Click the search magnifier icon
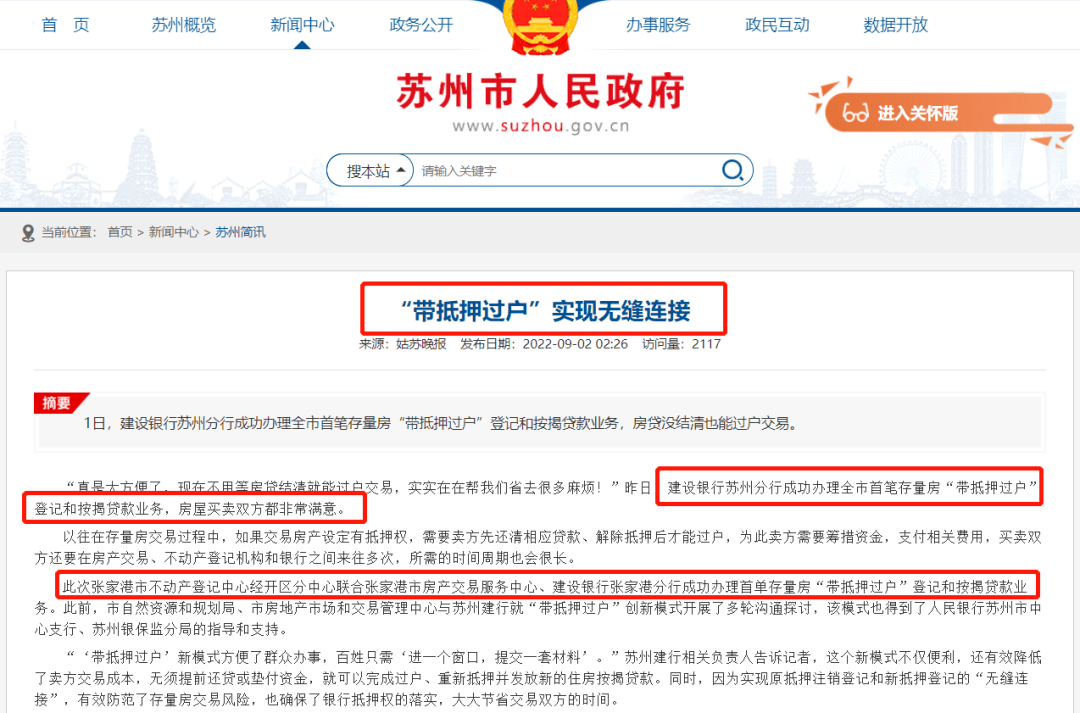The image size is (1080, 713). point(733,170)
